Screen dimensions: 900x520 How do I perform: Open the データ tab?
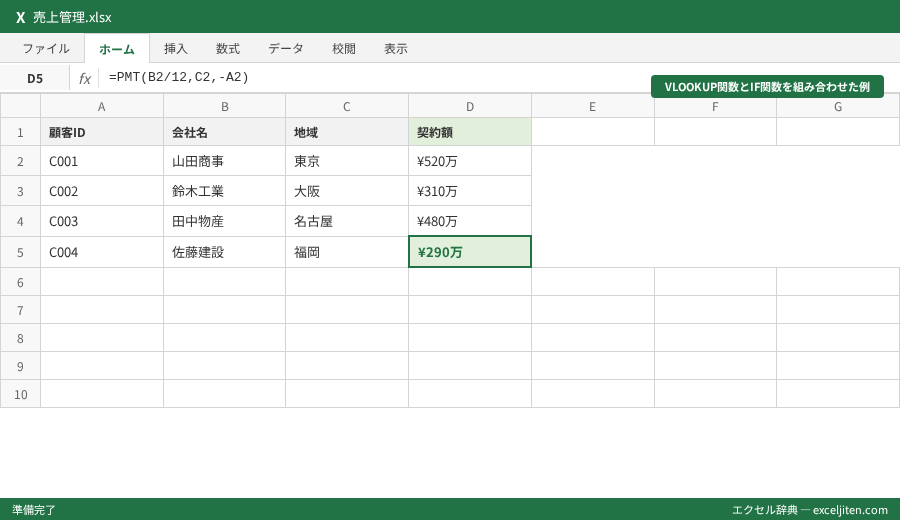(x=286, y=49)
